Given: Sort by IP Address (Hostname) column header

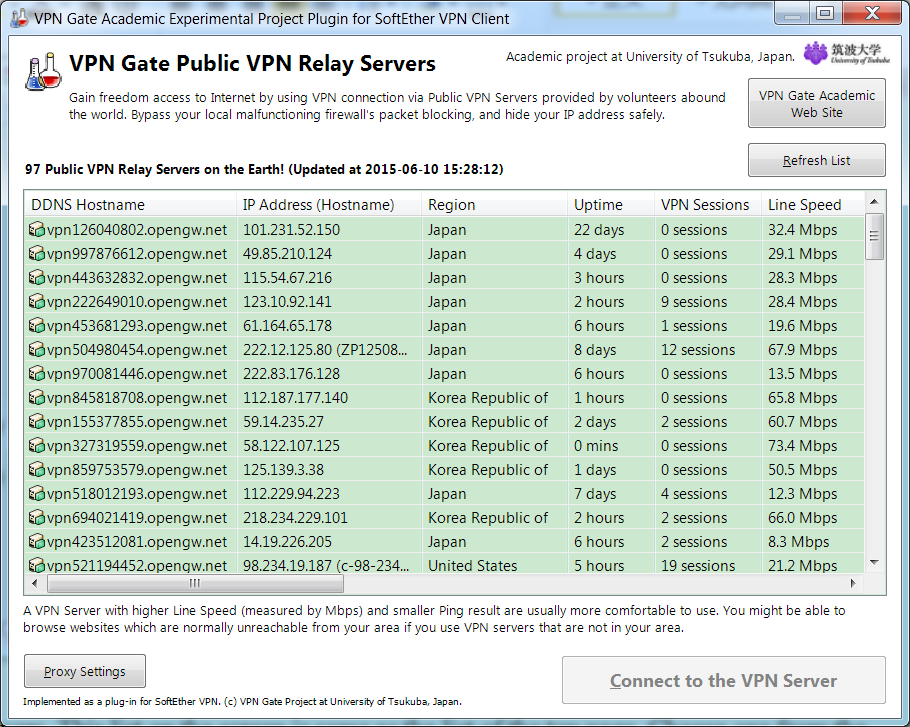Looking at the screenshot, I should point(329,205).
